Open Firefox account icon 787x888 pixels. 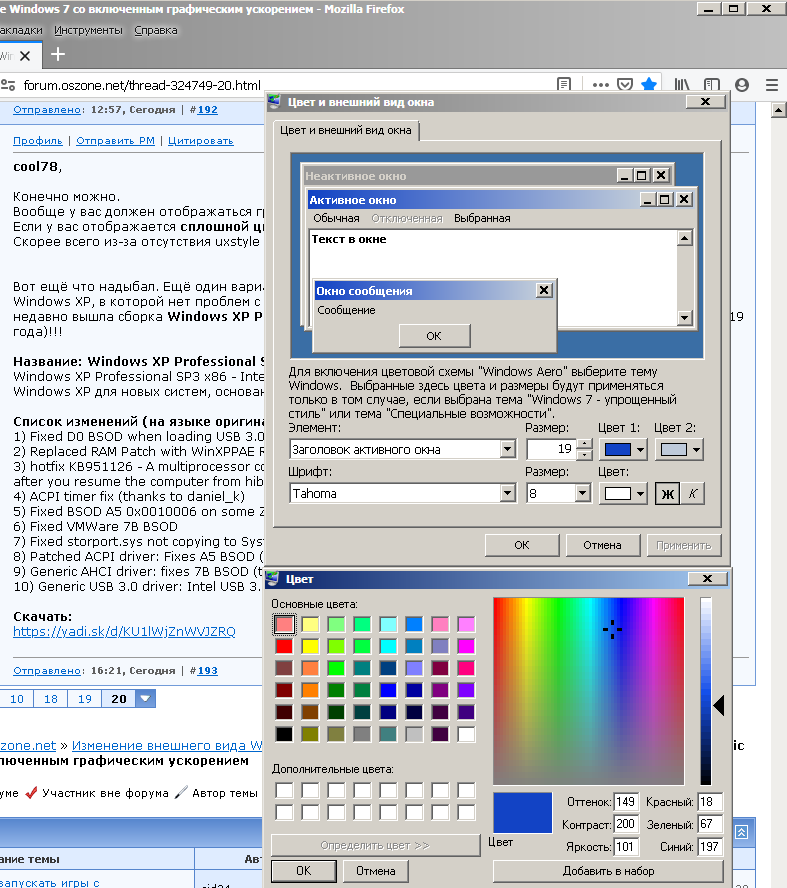coord(742,85)
